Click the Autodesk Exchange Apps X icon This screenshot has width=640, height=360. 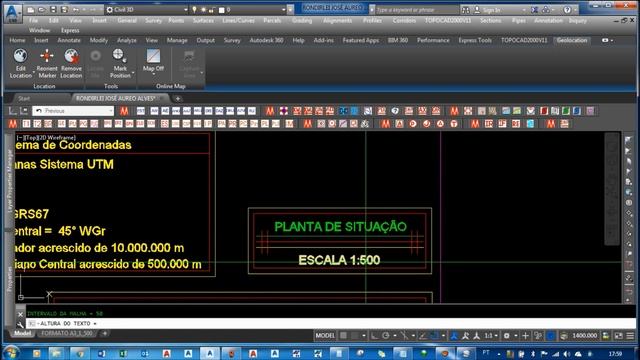[x=535, y=9]
